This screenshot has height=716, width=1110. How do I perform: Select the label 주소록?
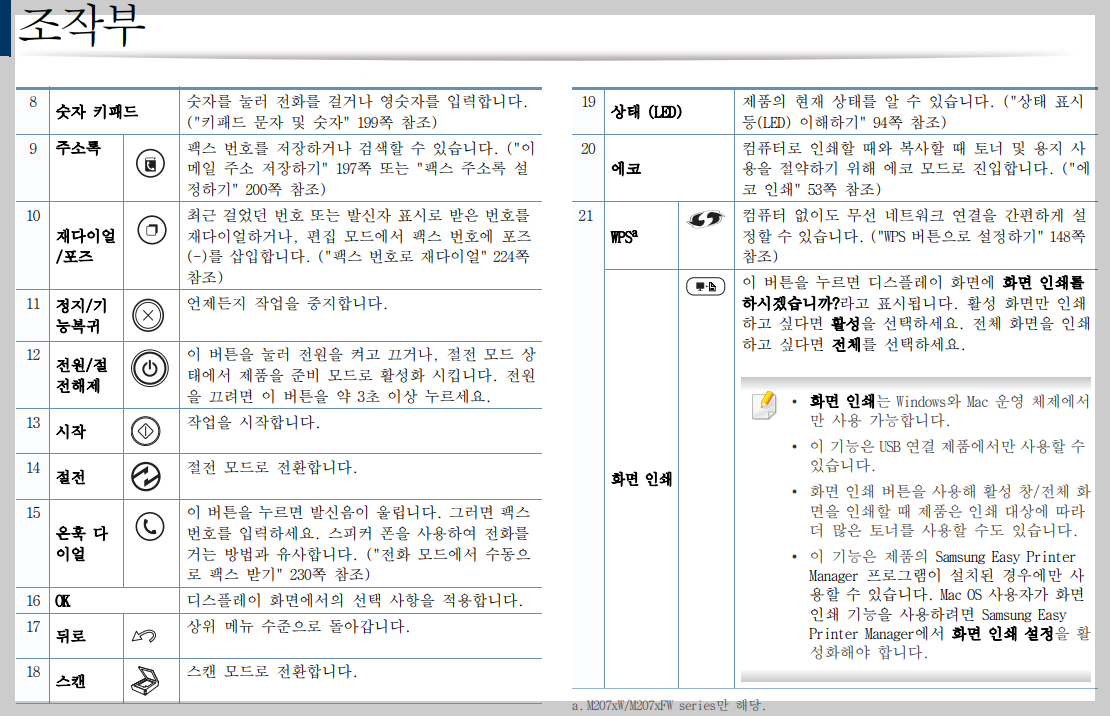(x=78, y=148)
